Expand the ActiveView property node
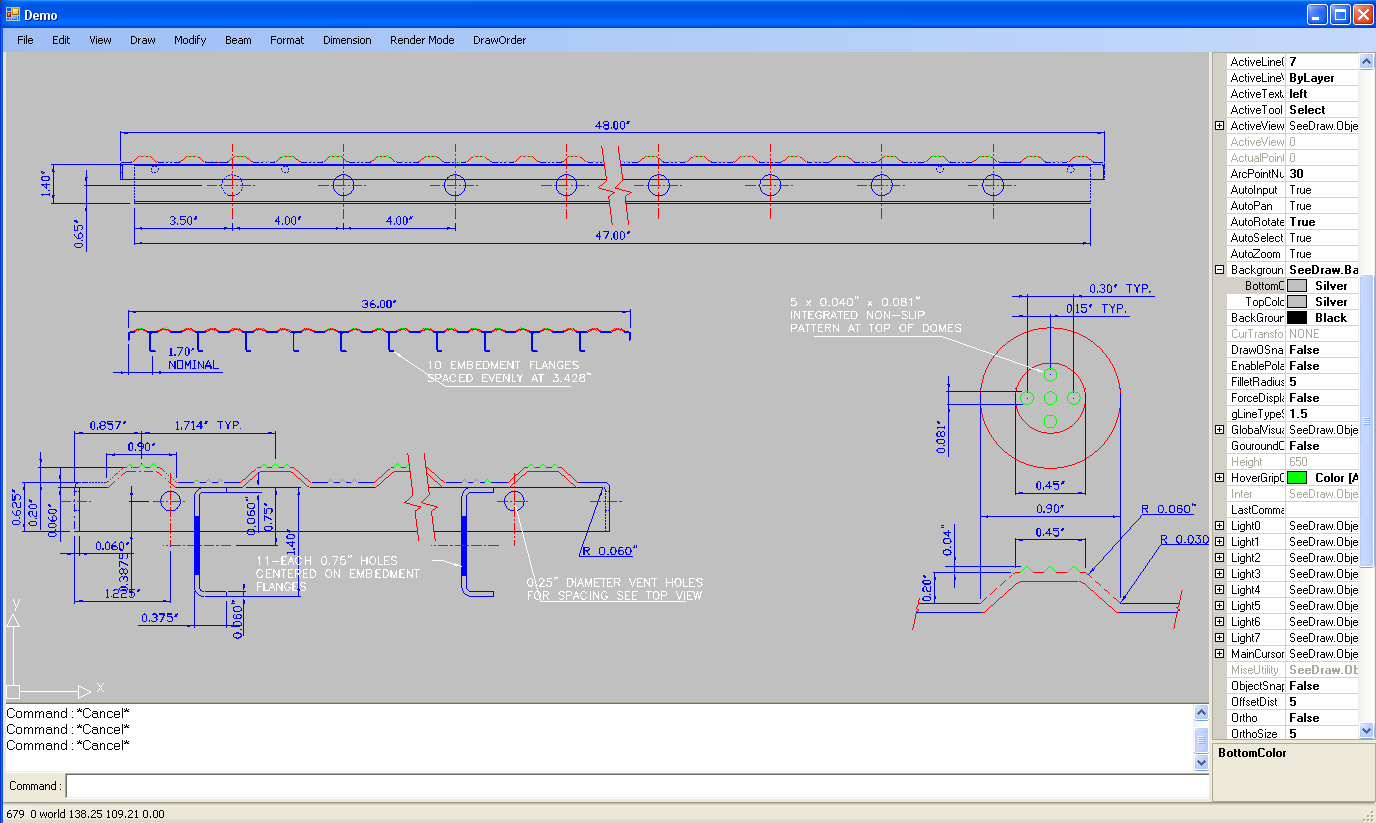This screenshot has height=823, width=1376. click(1219, 126)
